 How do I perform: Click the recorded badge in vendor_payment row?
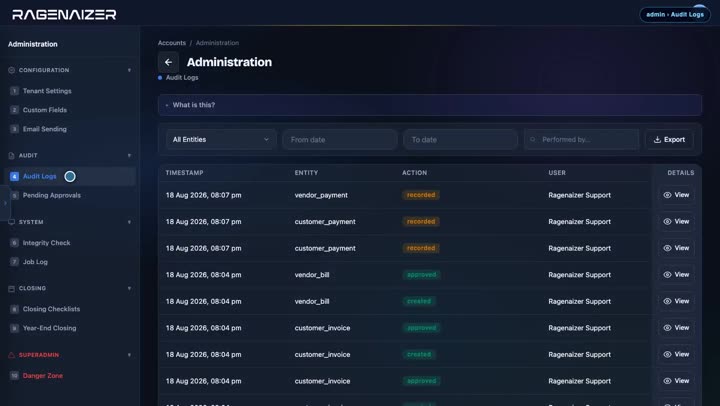click(x=421, y=195)
